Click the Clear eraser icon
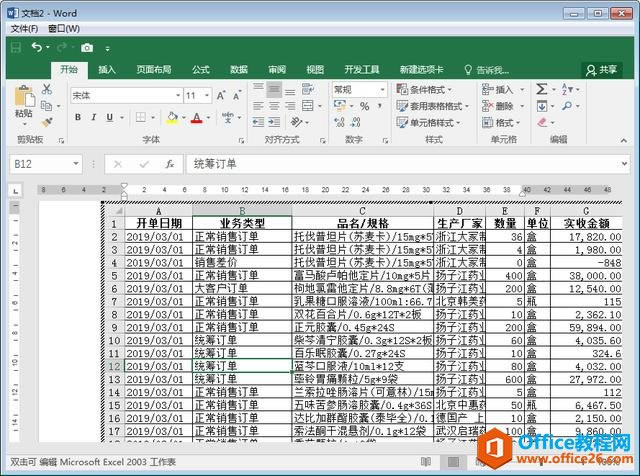 tap(541, 122)
